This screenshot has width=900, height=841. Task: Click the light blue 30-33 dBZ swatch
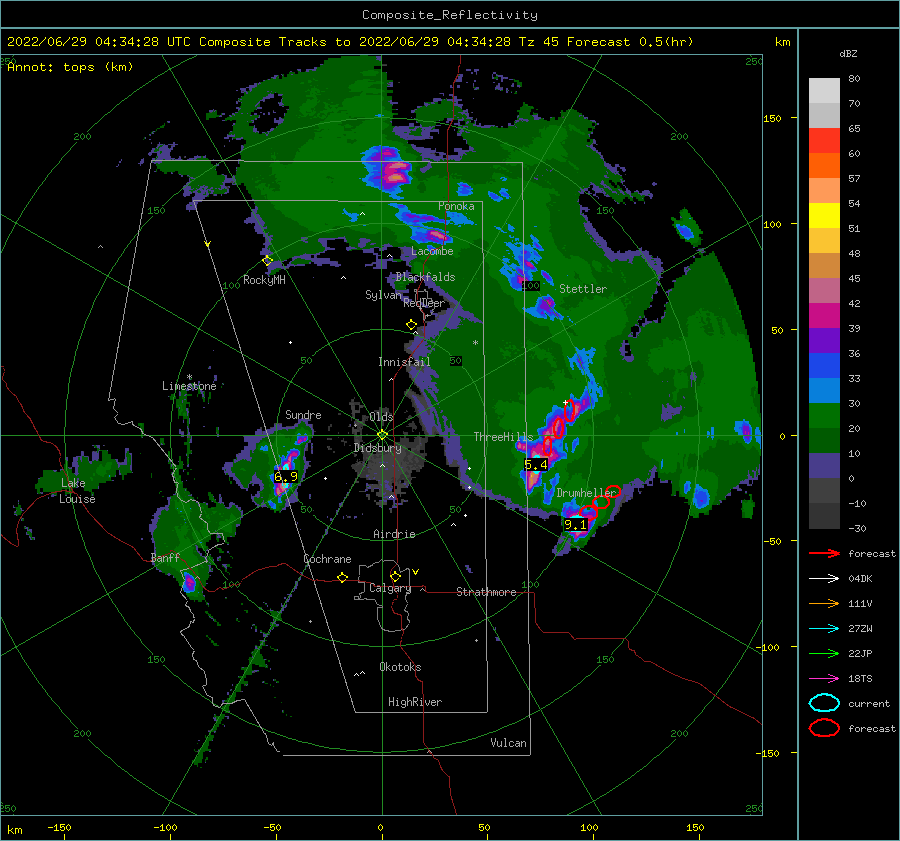824,390
